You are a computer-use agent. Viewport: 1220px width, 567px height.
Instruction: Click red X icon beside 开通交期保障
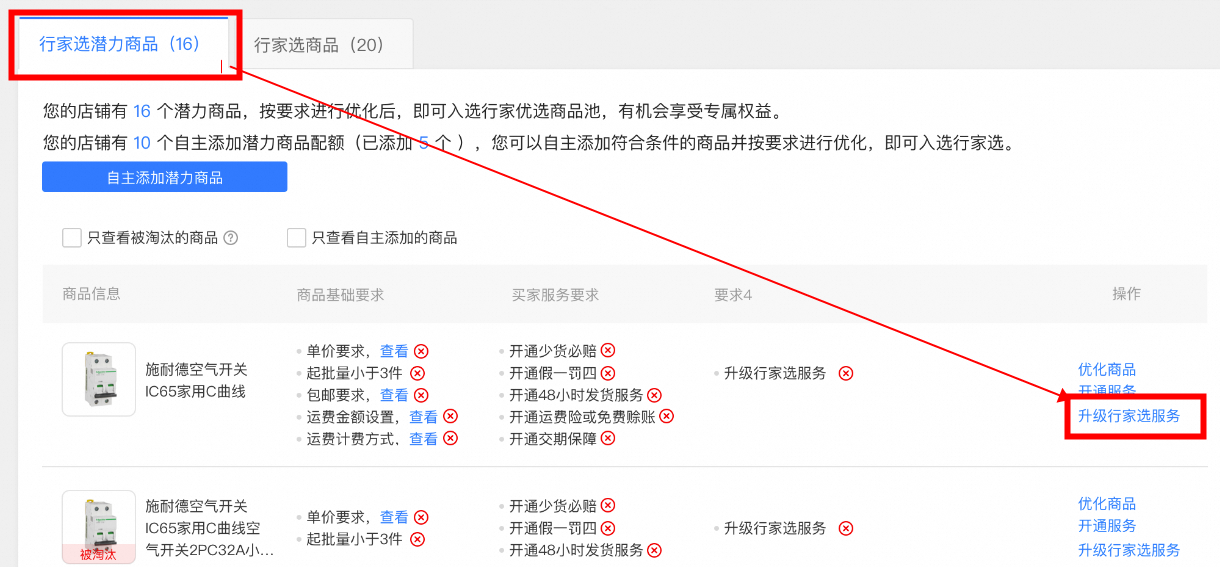[608, 438]
